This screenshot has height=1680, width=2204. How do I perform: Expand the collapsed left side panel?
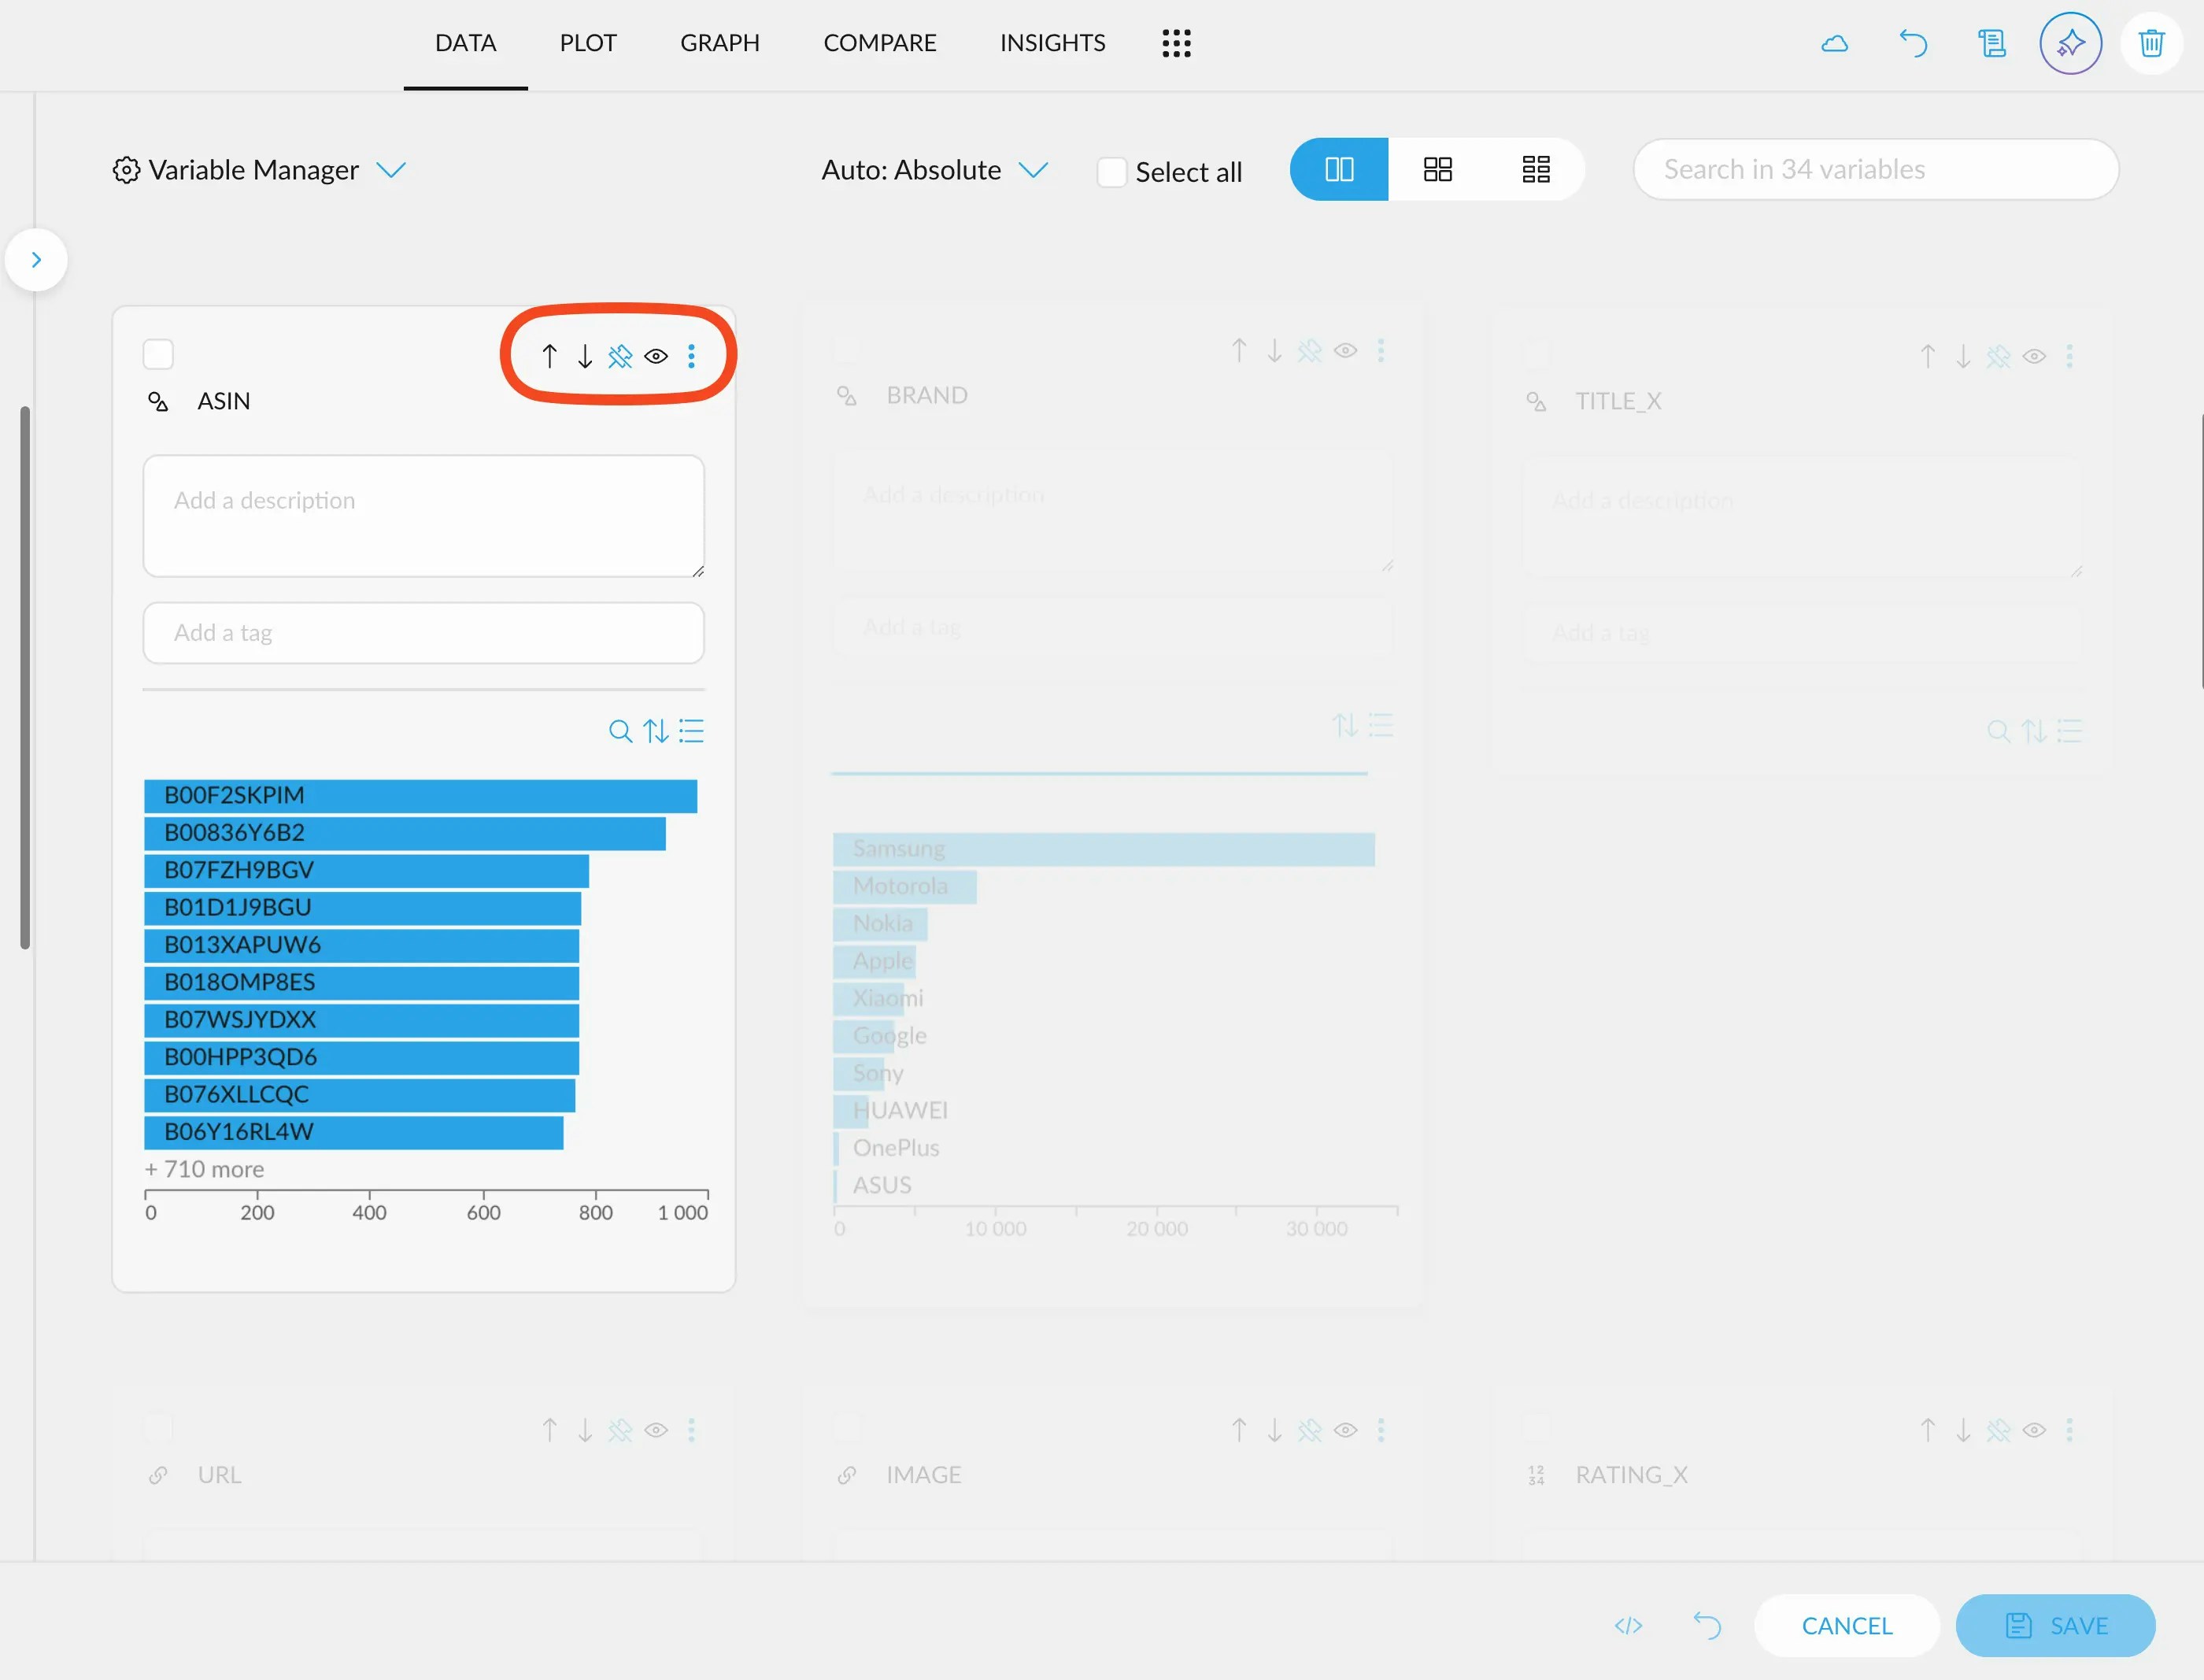coord(36,259)
